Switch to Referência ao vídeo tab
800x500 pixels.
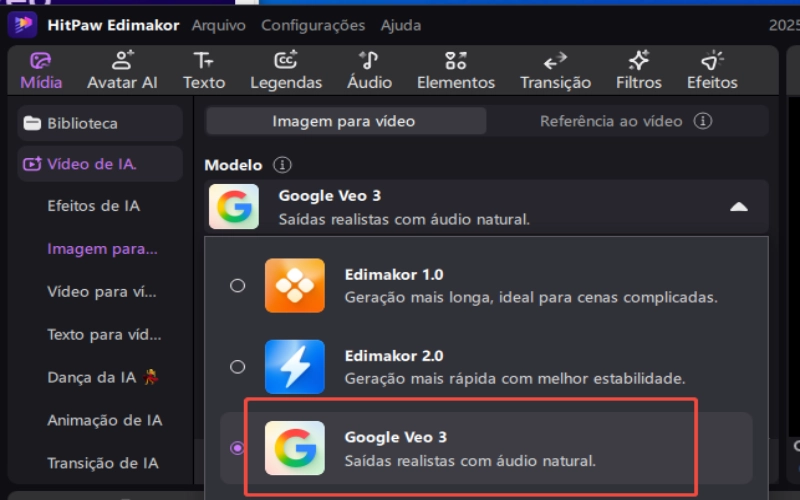pos(625,121)
